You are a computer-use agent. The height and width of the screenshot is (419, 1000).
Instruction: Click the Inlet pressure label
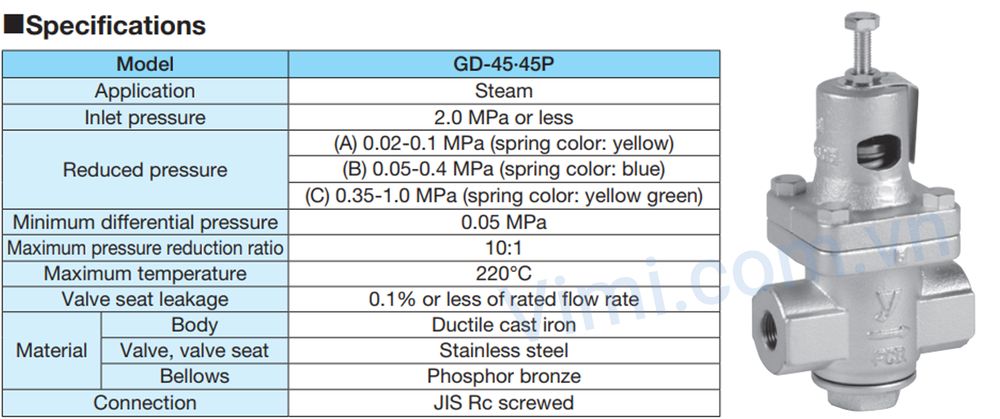[145, 117]
